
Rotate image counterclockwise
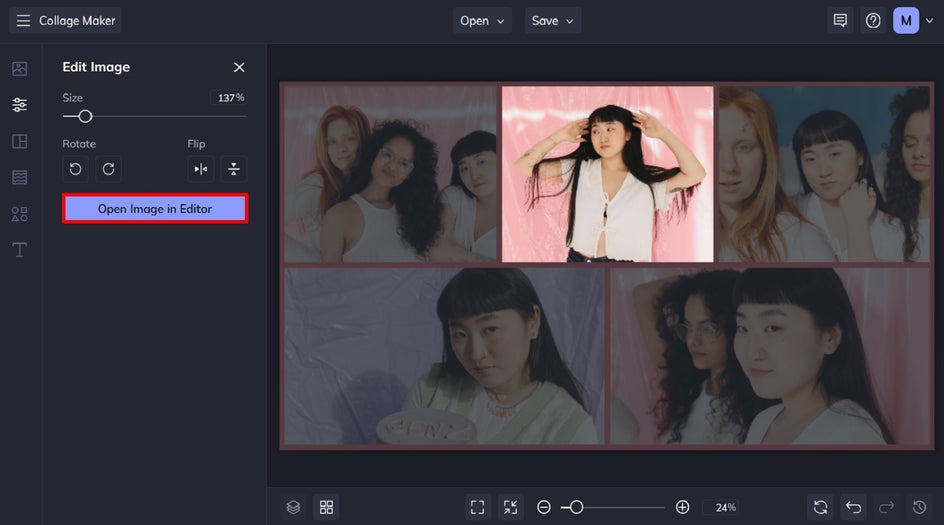[x=75, y=169]
